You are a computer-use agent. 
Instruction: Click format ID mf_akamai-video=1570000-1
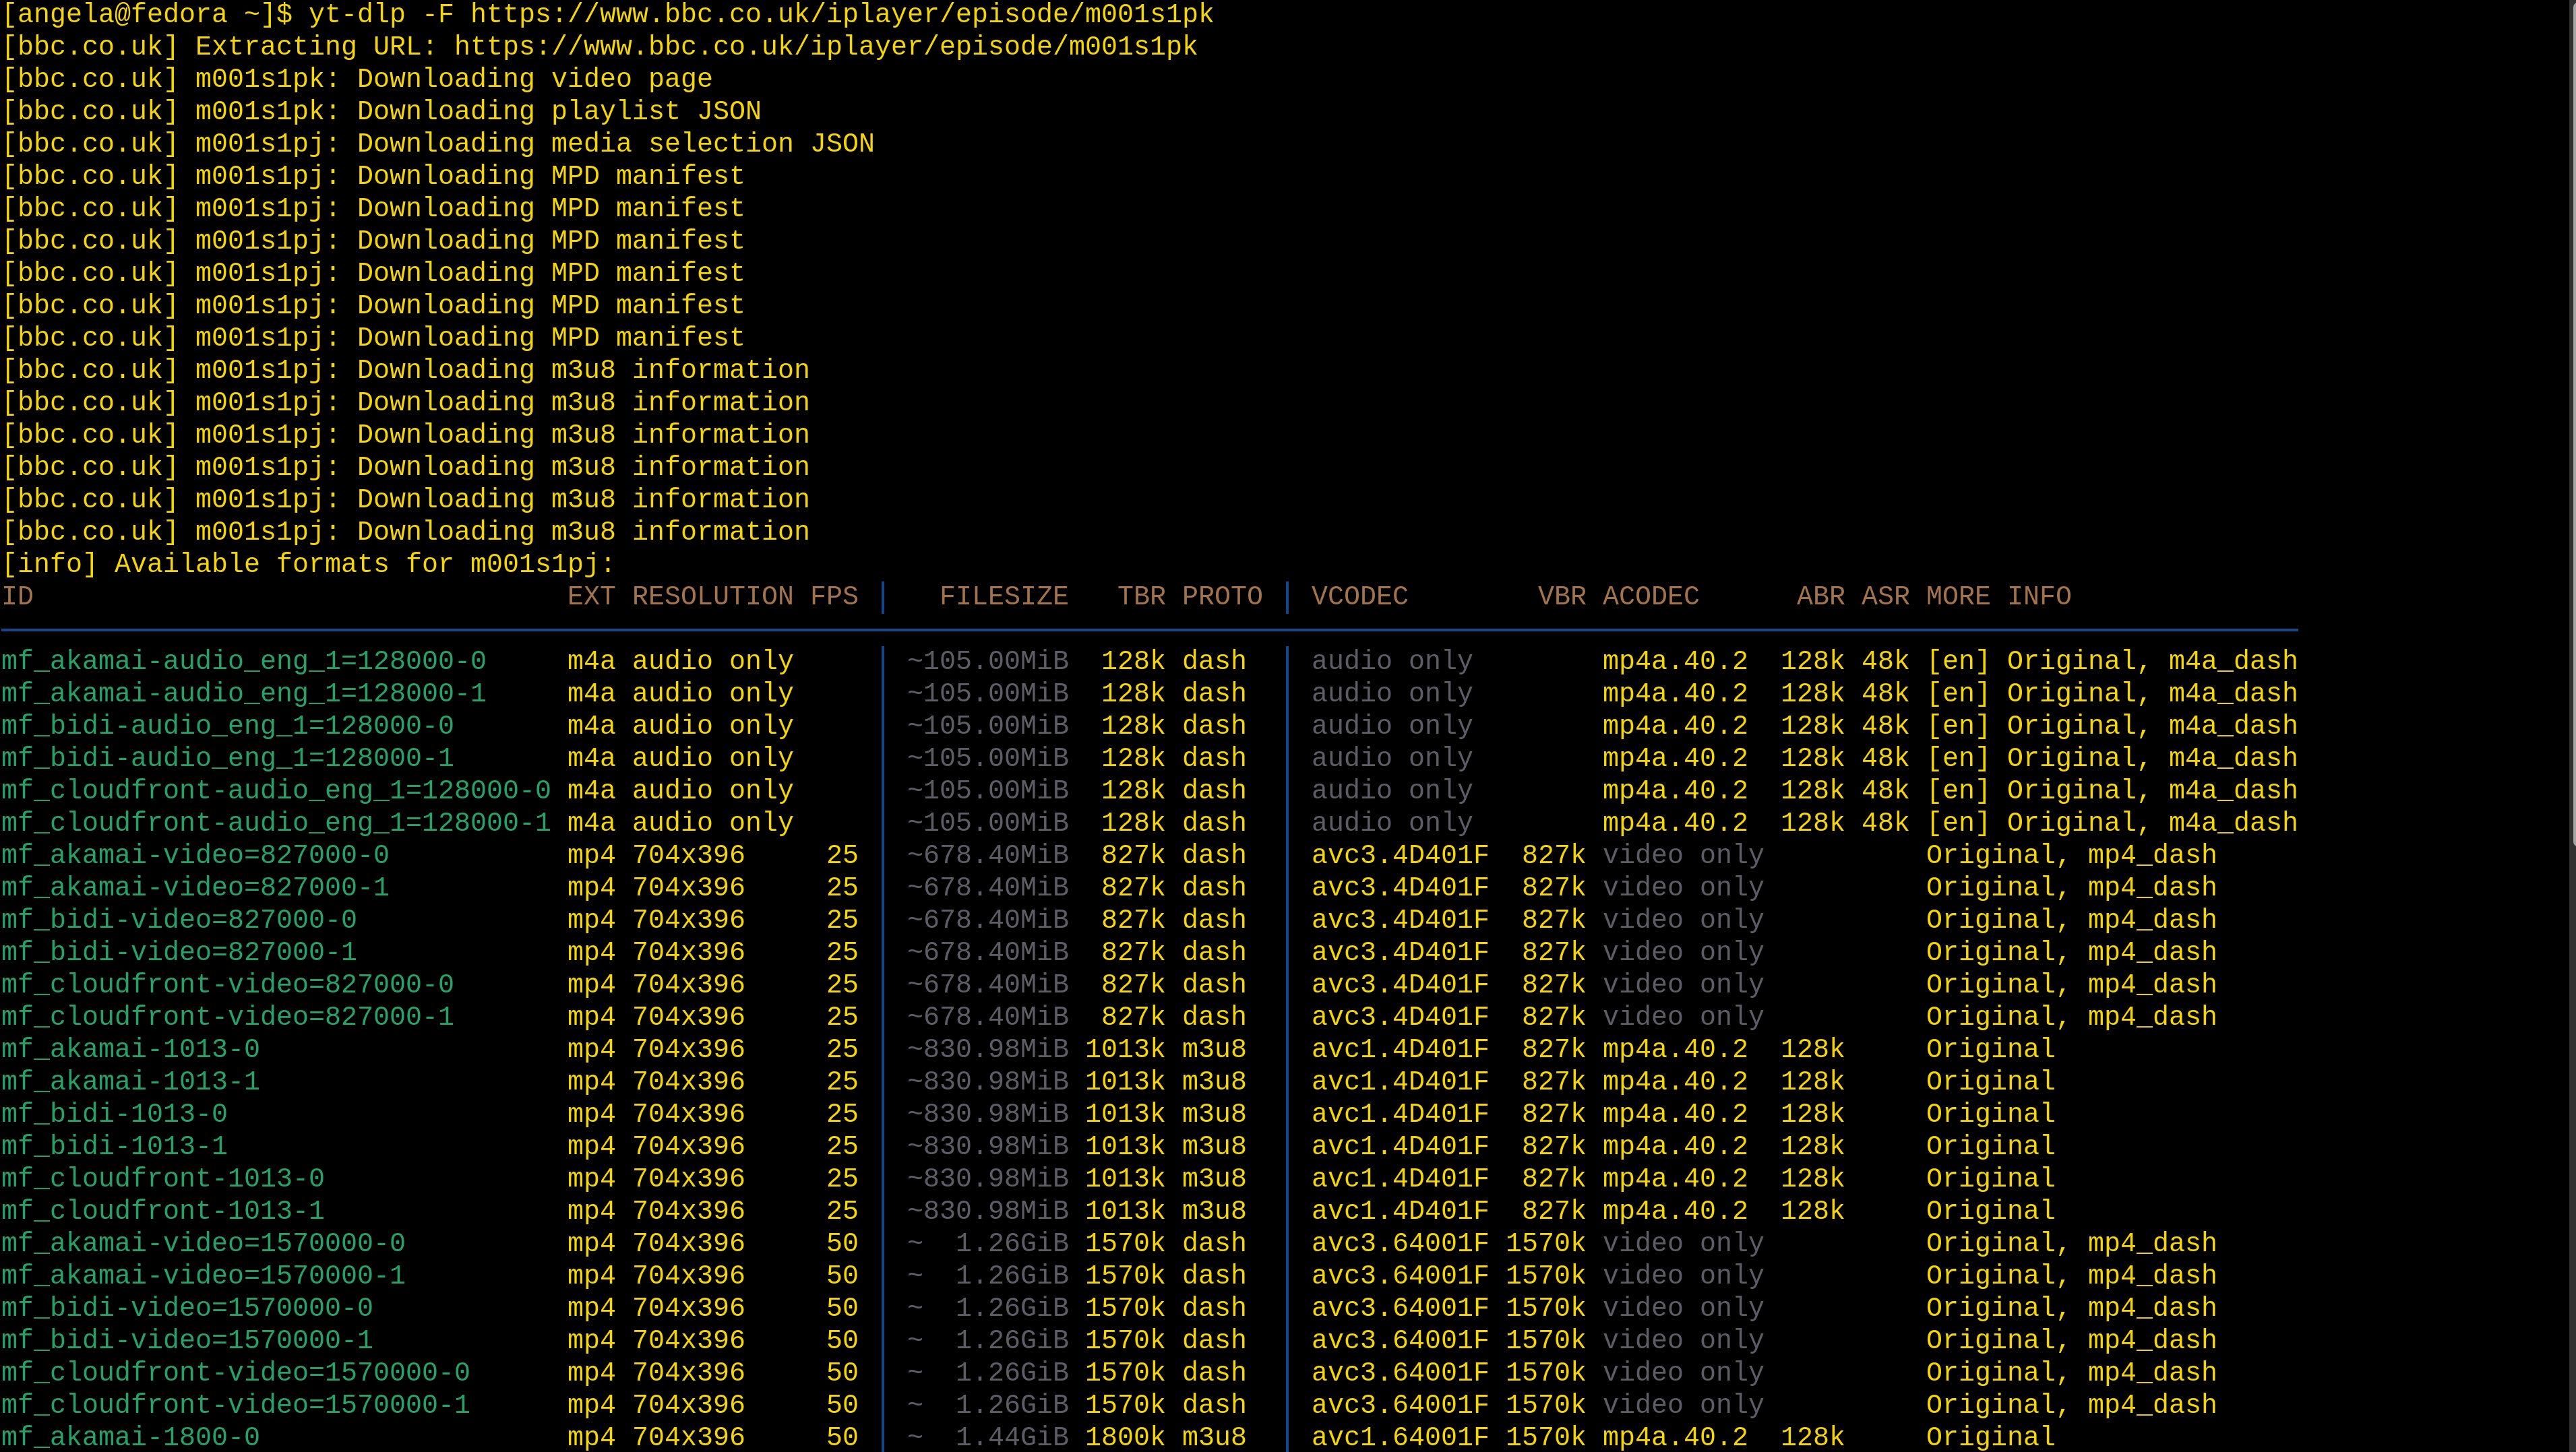tap(203, 1275)
